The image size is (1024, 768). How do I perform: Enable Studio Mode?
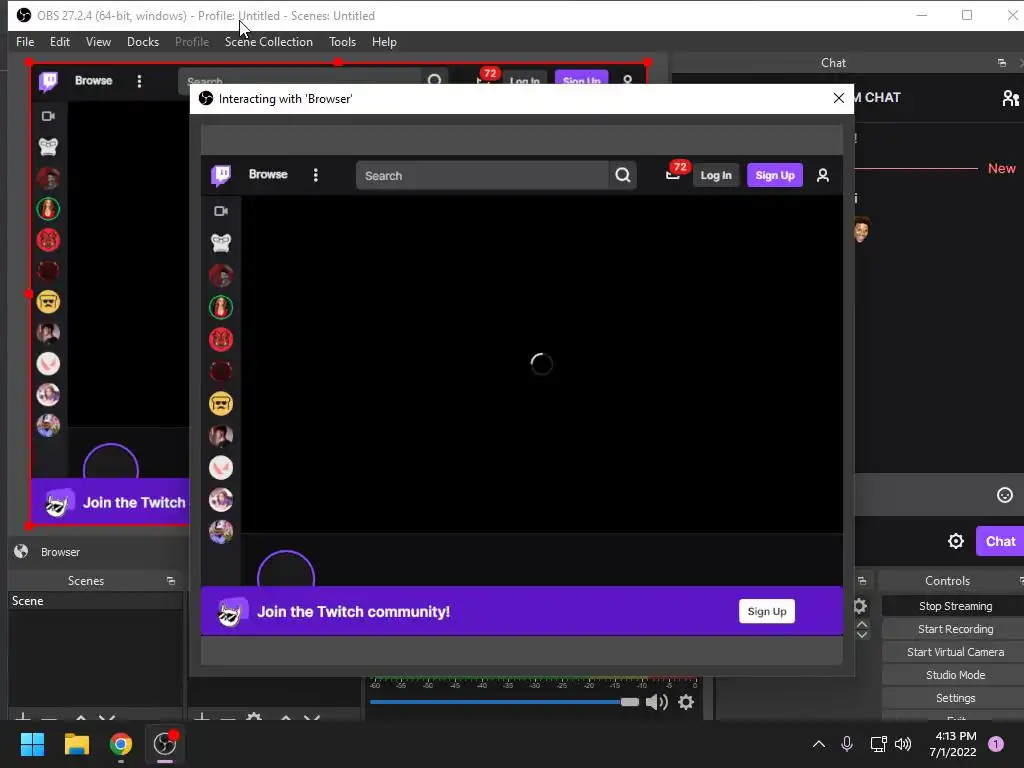tap(955, 675)
